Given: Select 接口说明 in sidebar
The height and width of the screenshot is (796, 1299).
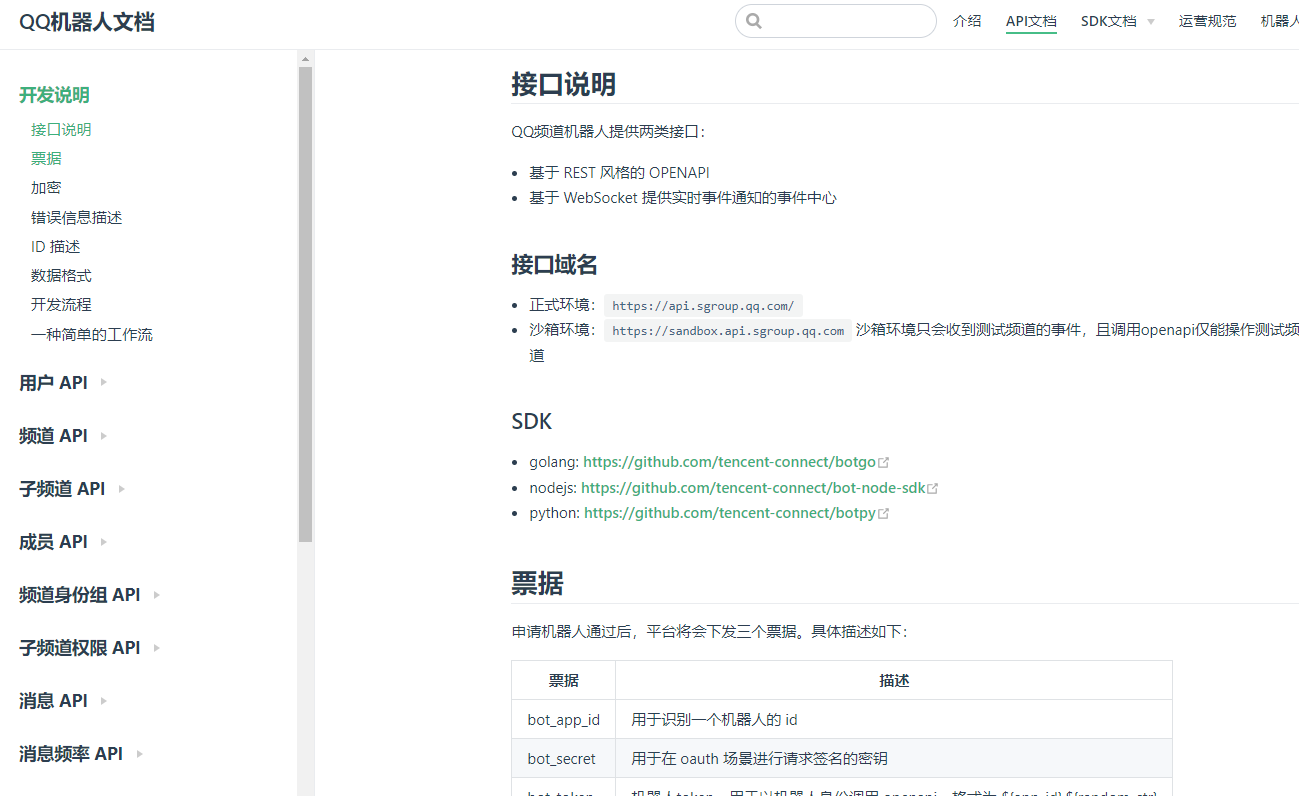Looking at the screenshot, I should [61, 129].
